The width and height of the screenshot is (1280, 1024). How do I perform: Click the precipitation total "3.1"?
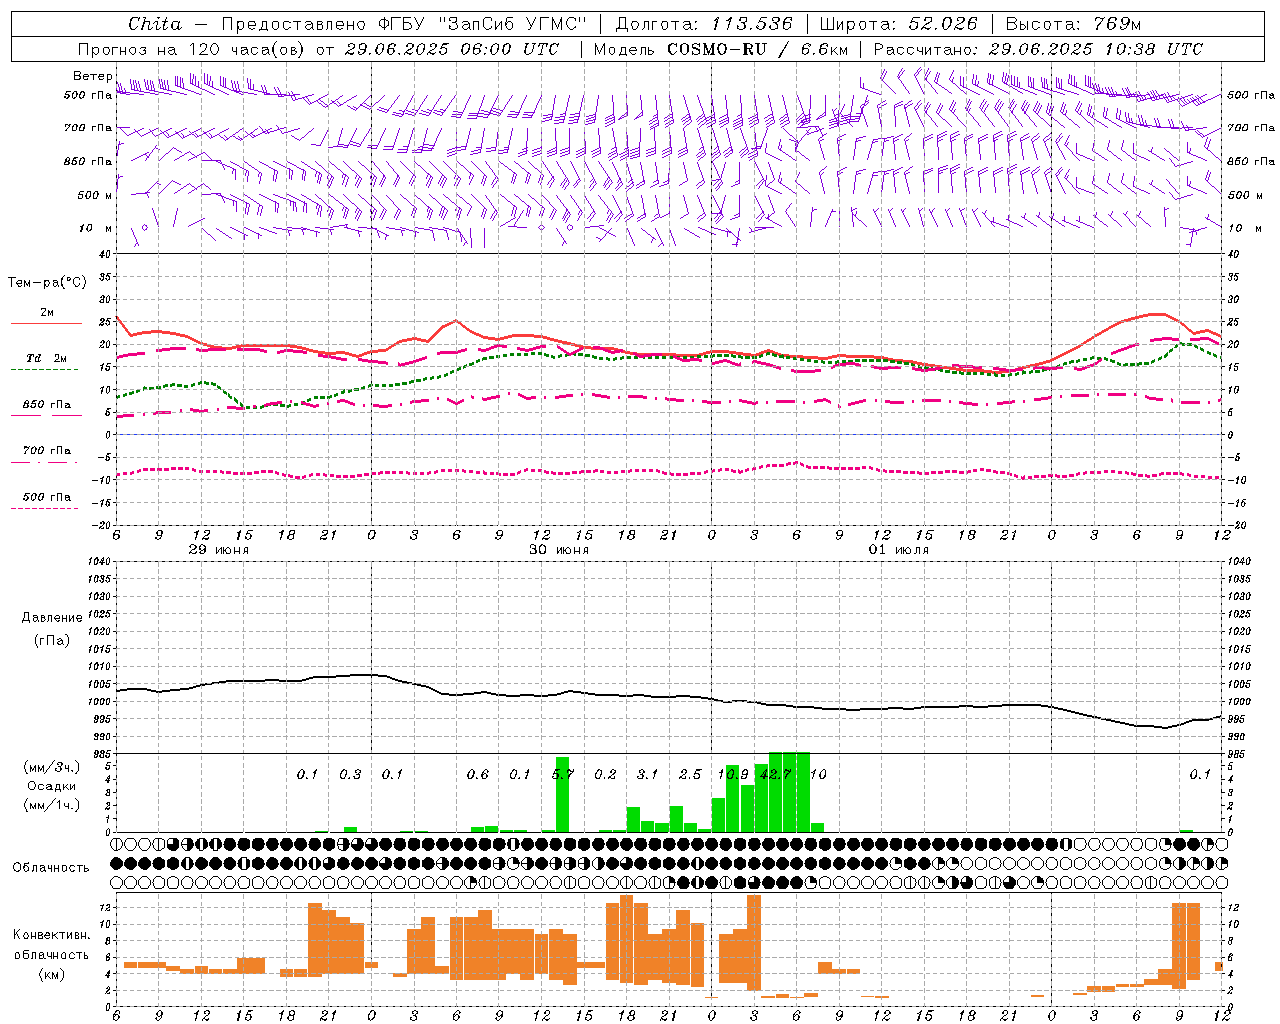[x=648, y=774]
